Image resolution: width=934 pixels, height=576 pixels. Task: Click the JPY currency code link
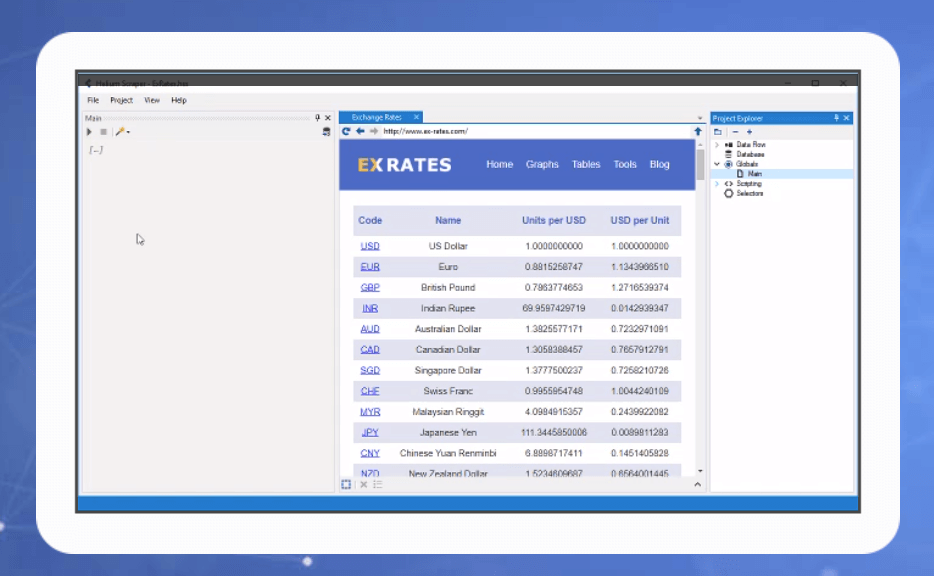click(x=370, y=432)
